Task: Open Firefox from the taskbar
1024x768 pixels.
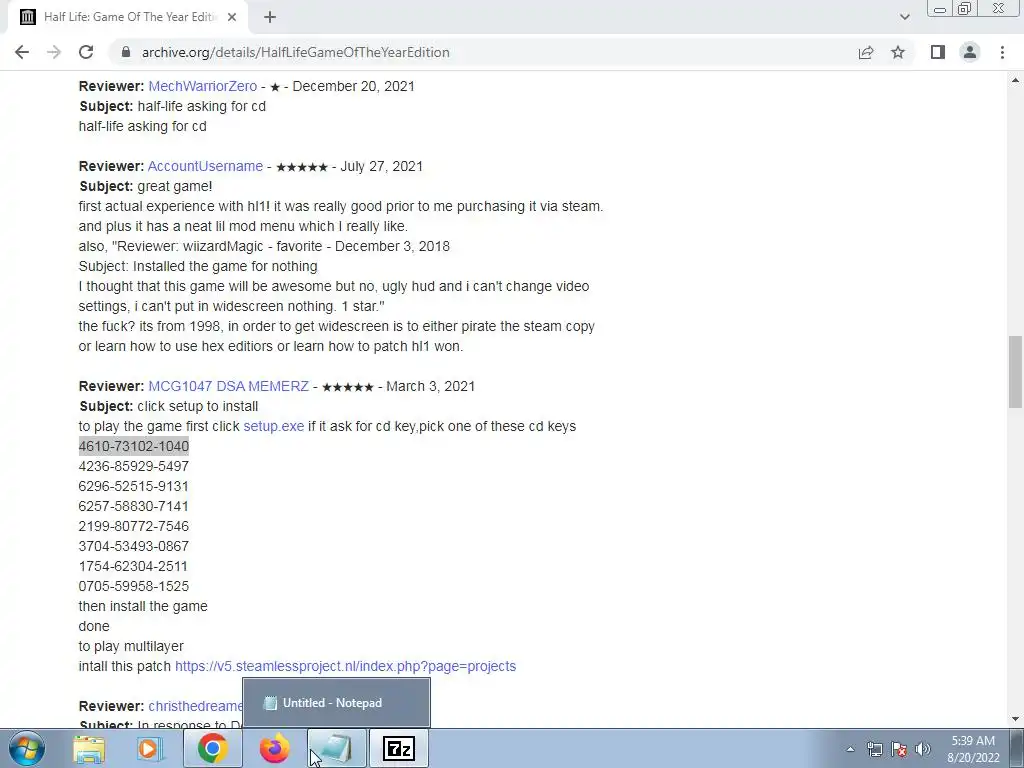Action: point(274,748)
